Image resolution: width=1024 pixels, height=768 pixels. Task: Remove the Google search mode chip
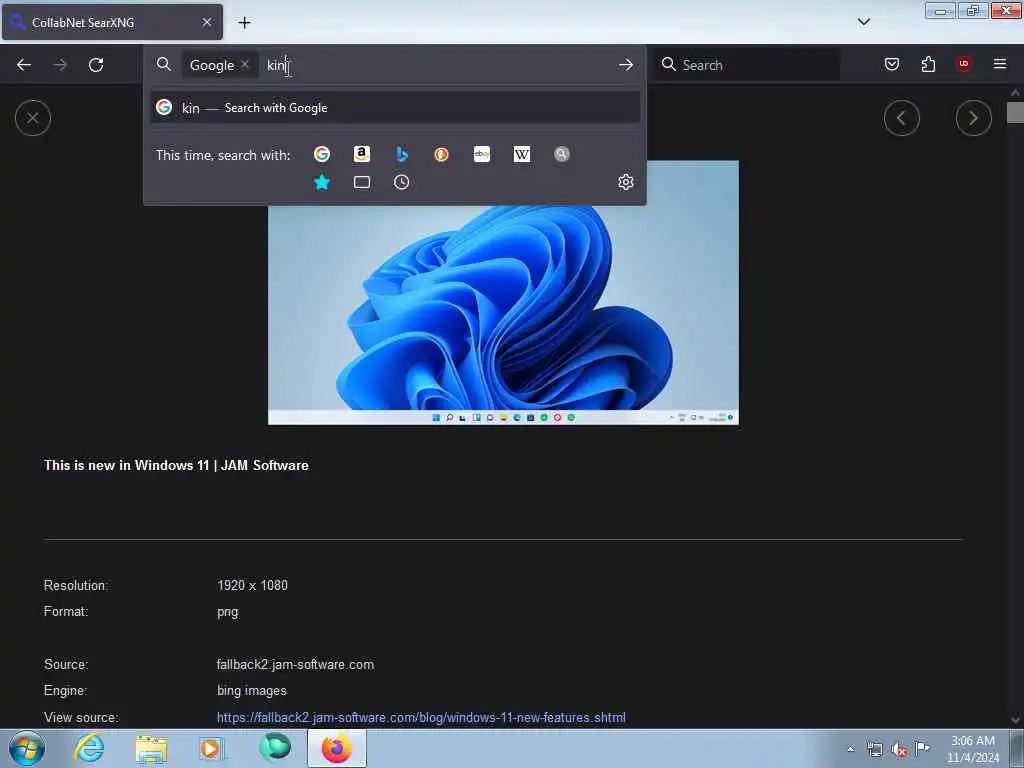pos(245,65)
